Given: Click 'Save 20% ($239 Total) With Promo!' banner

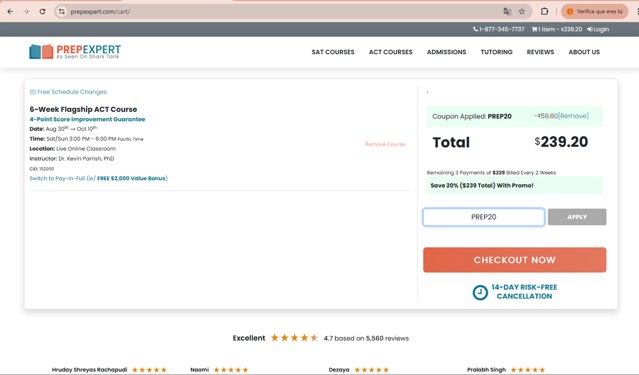Looking at the screenshot, I should point(514,185).
